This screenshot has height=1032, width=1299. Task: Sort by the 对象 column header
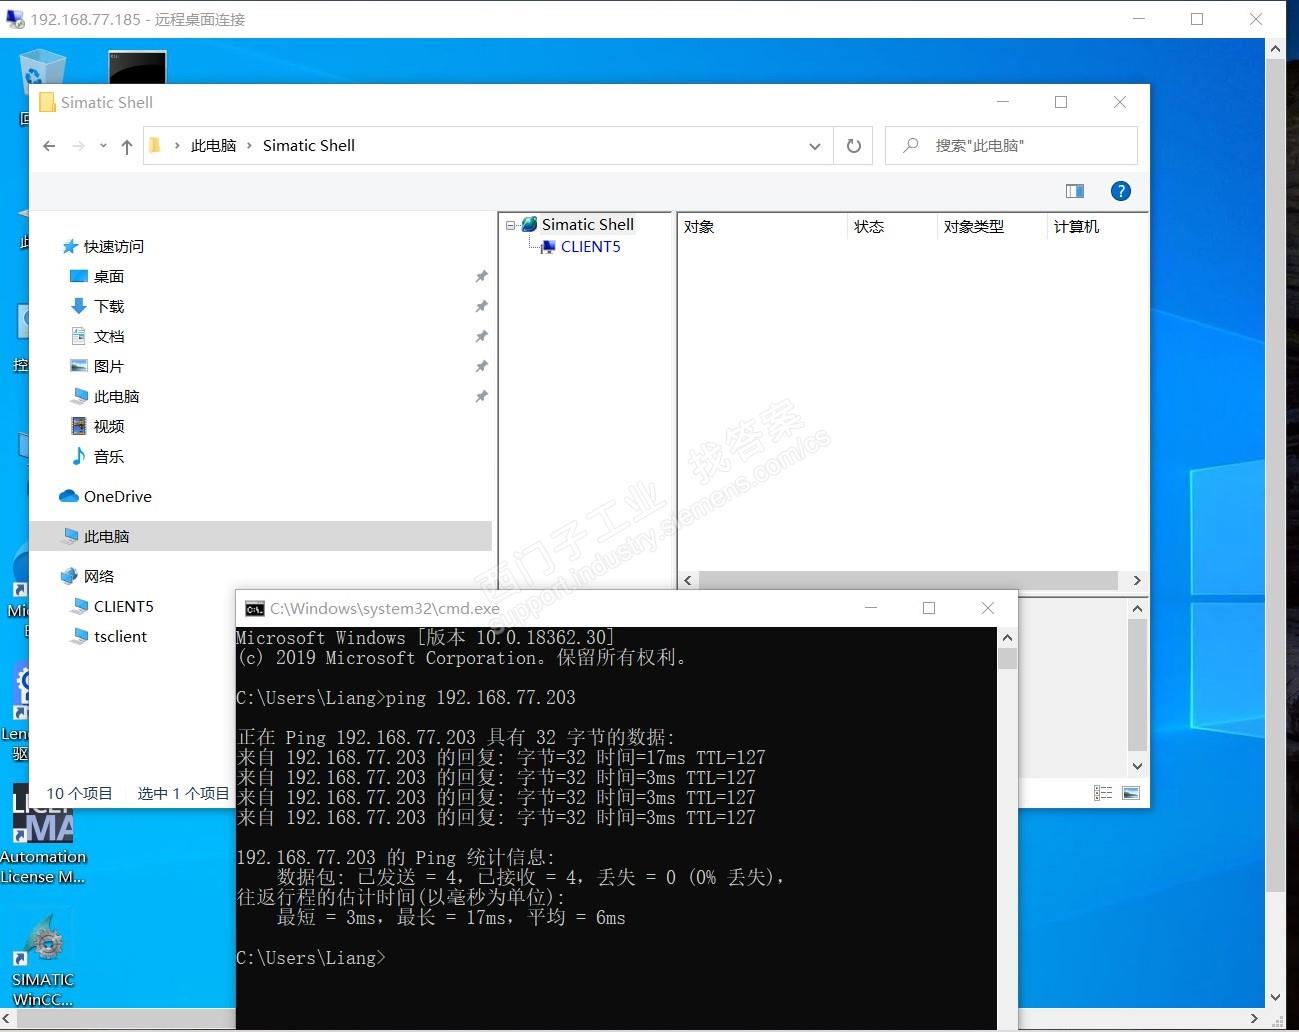pyautogui.click(x=762, y=227)
